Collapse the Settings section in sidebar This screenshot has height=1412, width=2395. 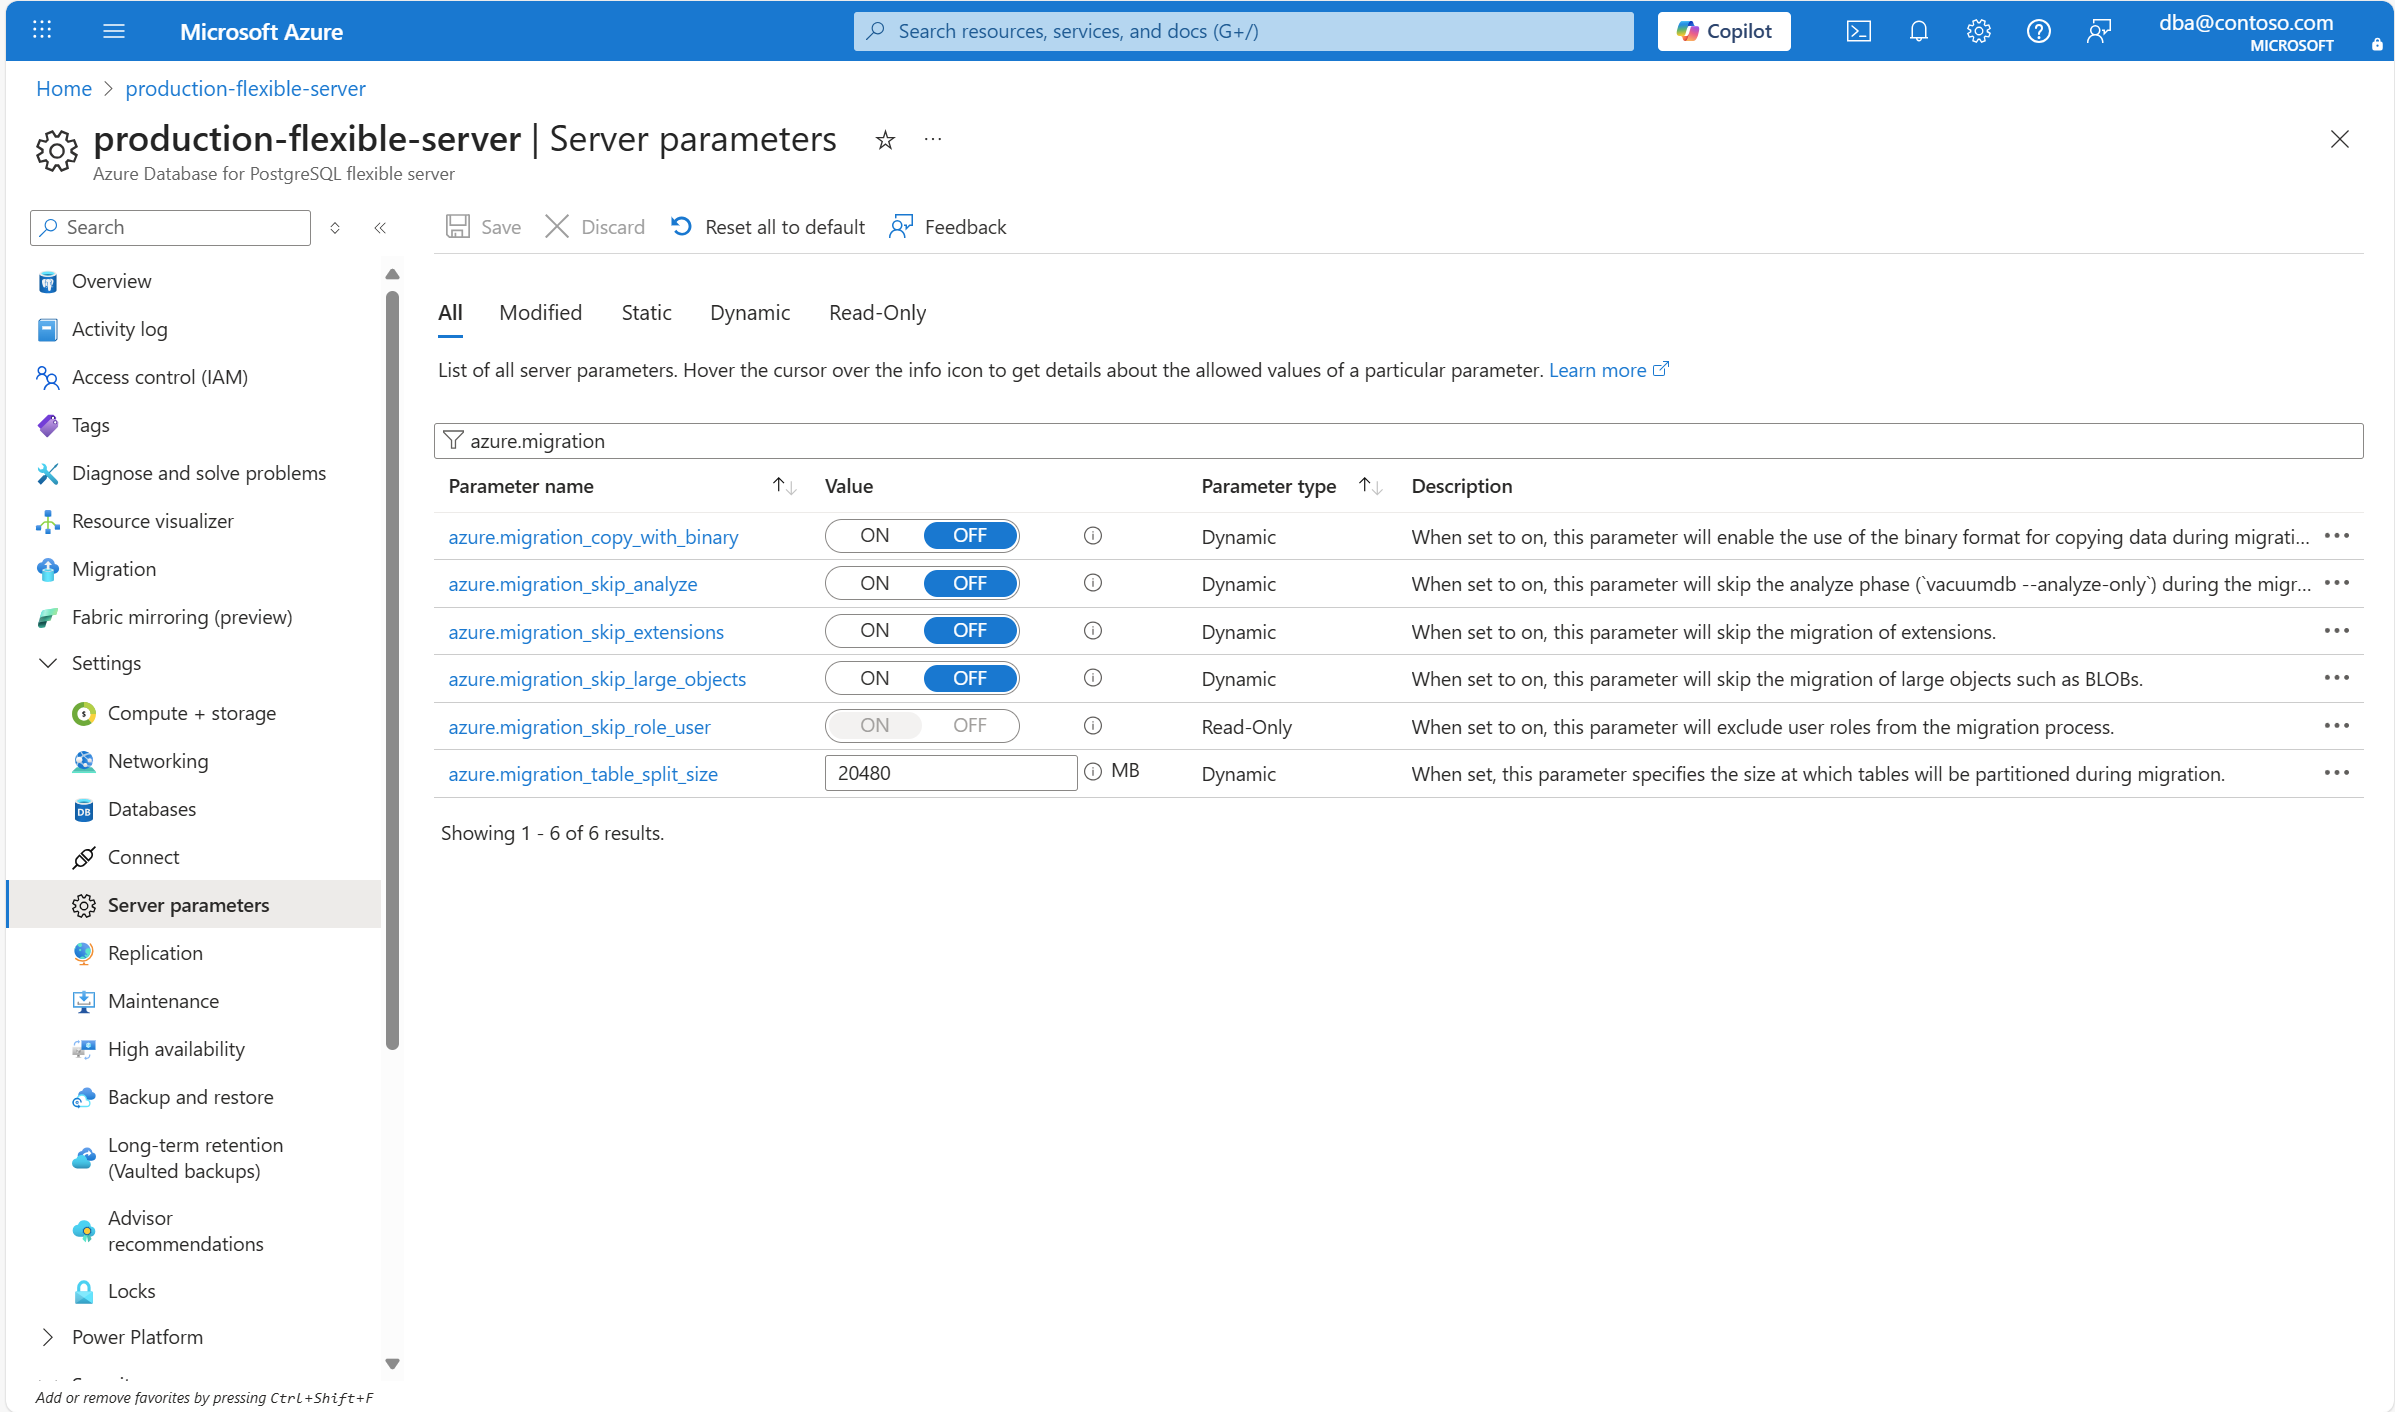coord(48,663)
